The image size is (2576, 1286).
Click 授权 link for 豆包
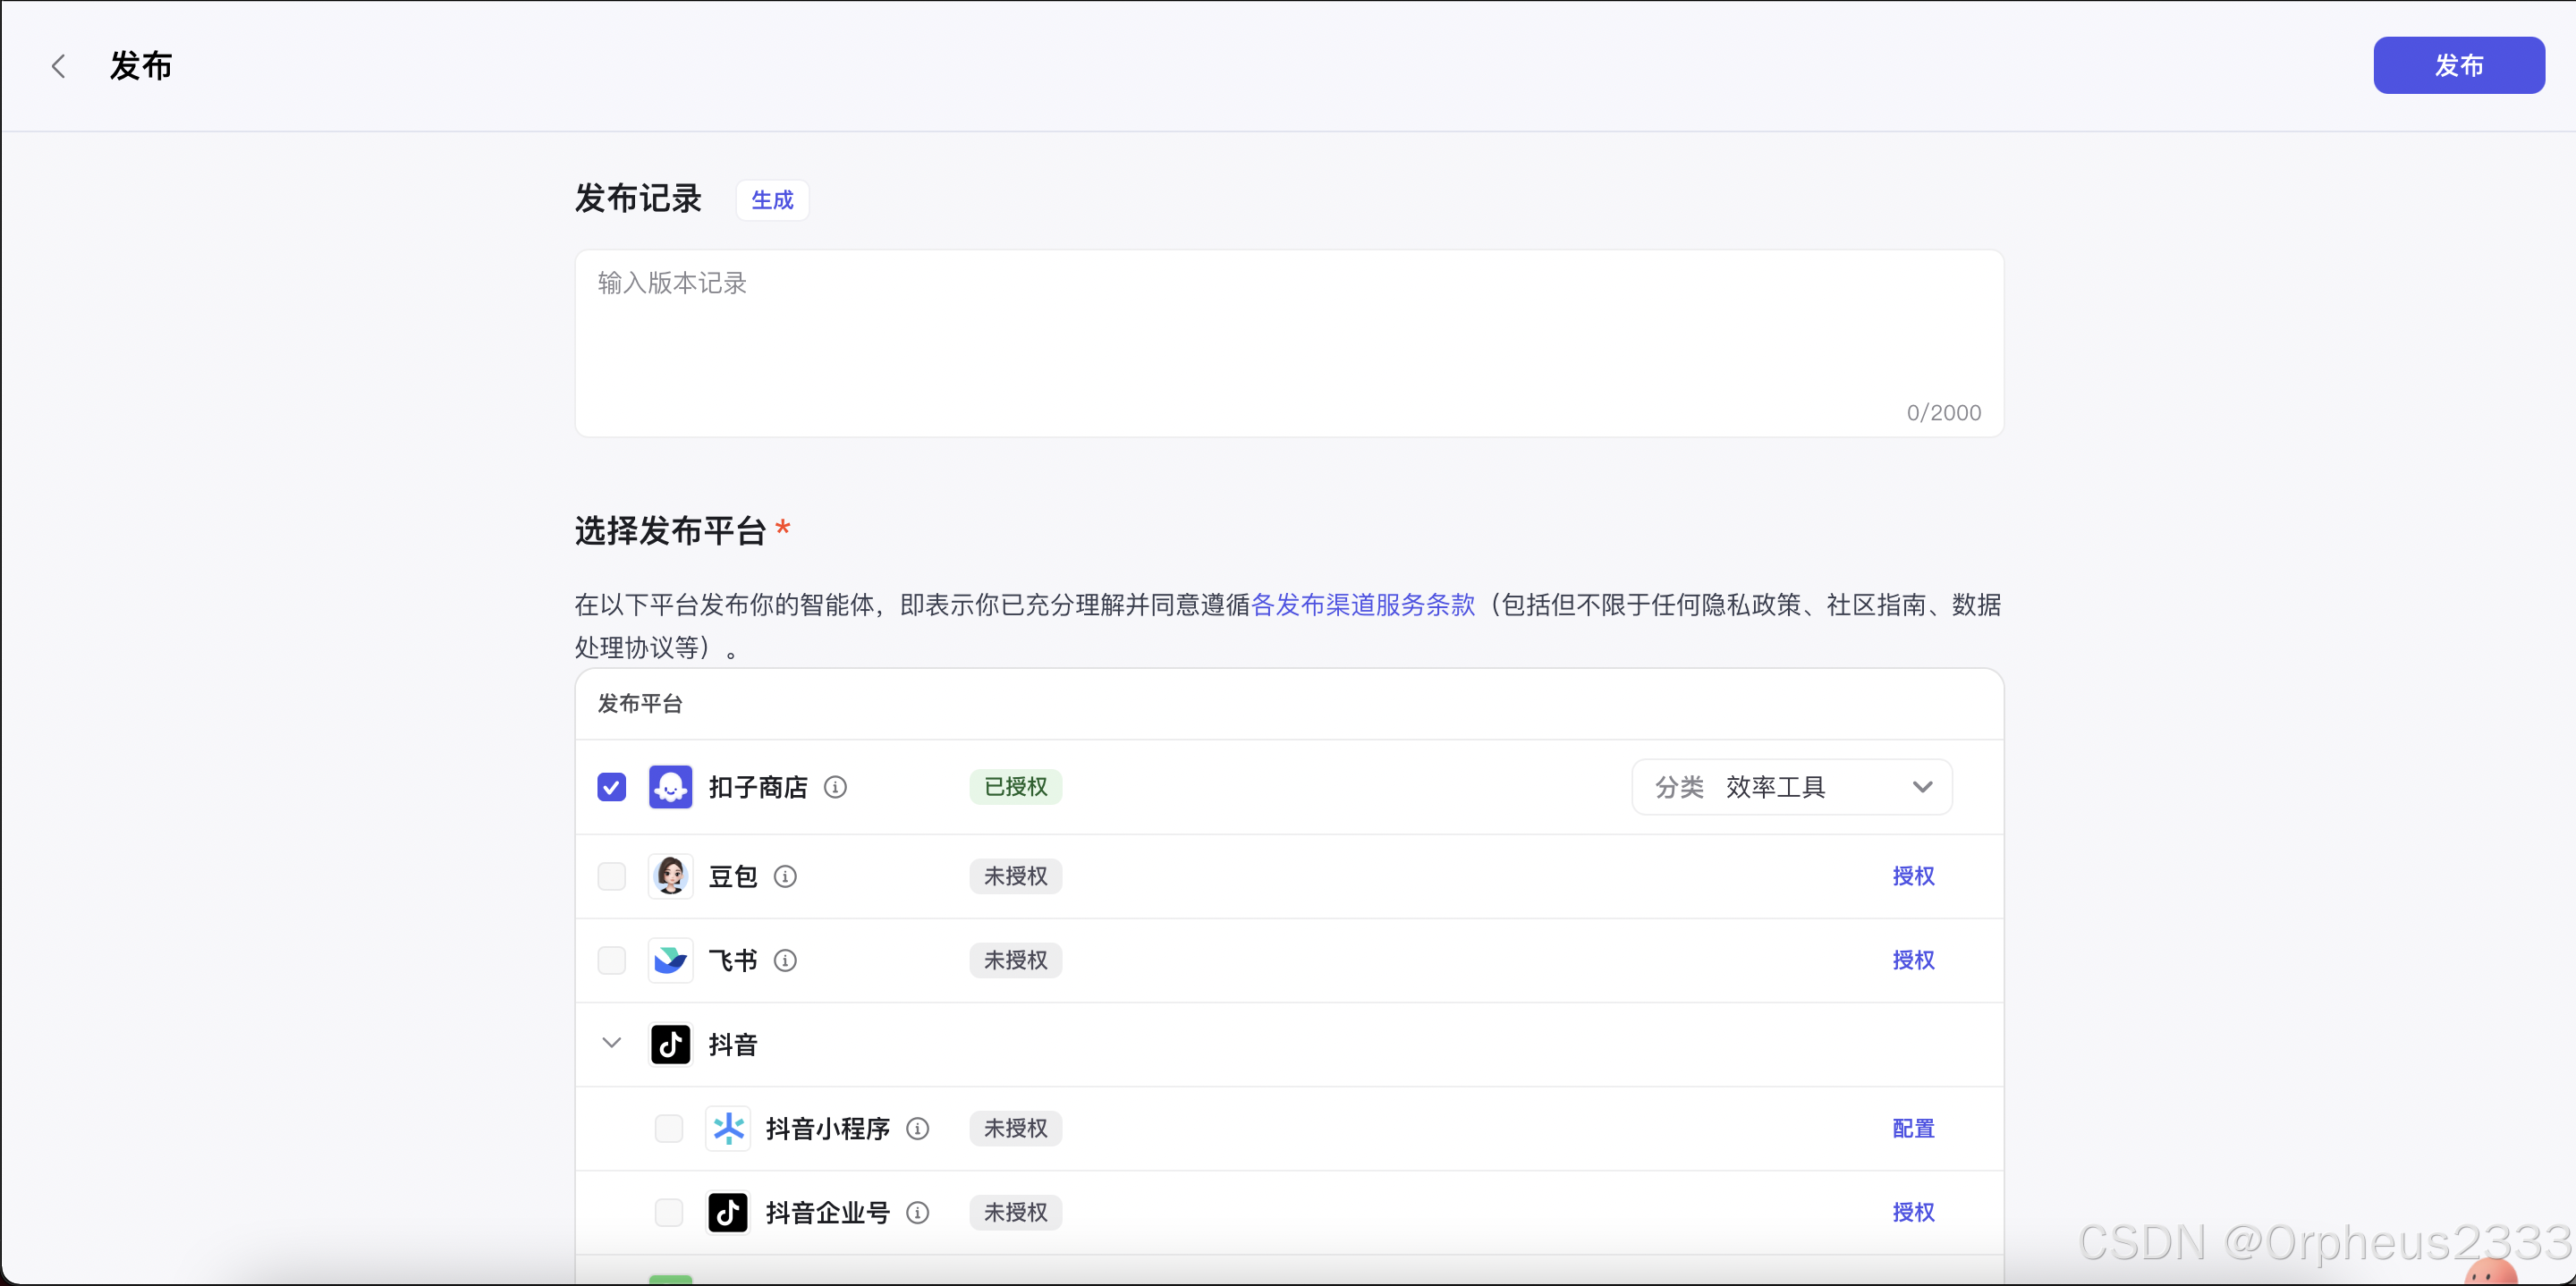[1912, 876]
